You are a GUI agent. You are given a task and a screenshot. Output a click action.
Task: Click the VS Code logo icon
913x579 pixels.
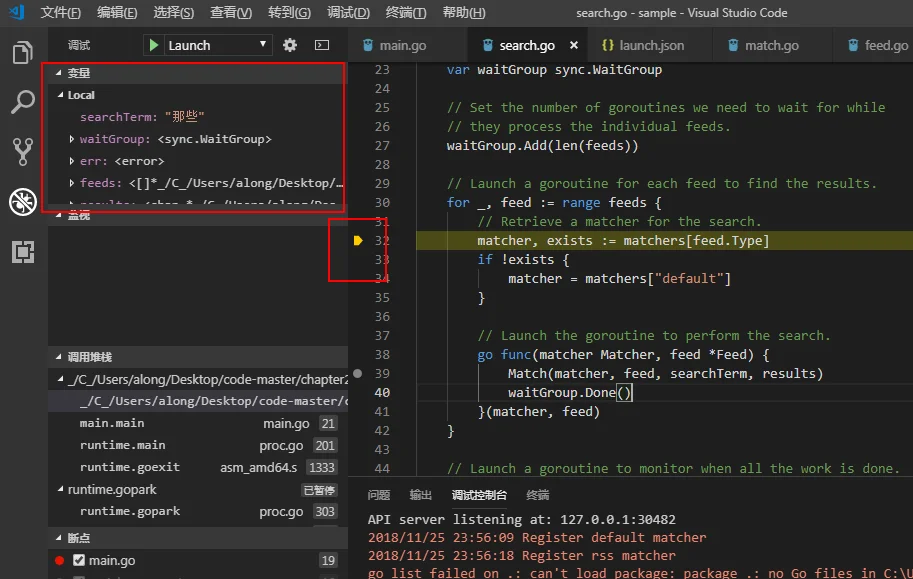pos(17,12)
